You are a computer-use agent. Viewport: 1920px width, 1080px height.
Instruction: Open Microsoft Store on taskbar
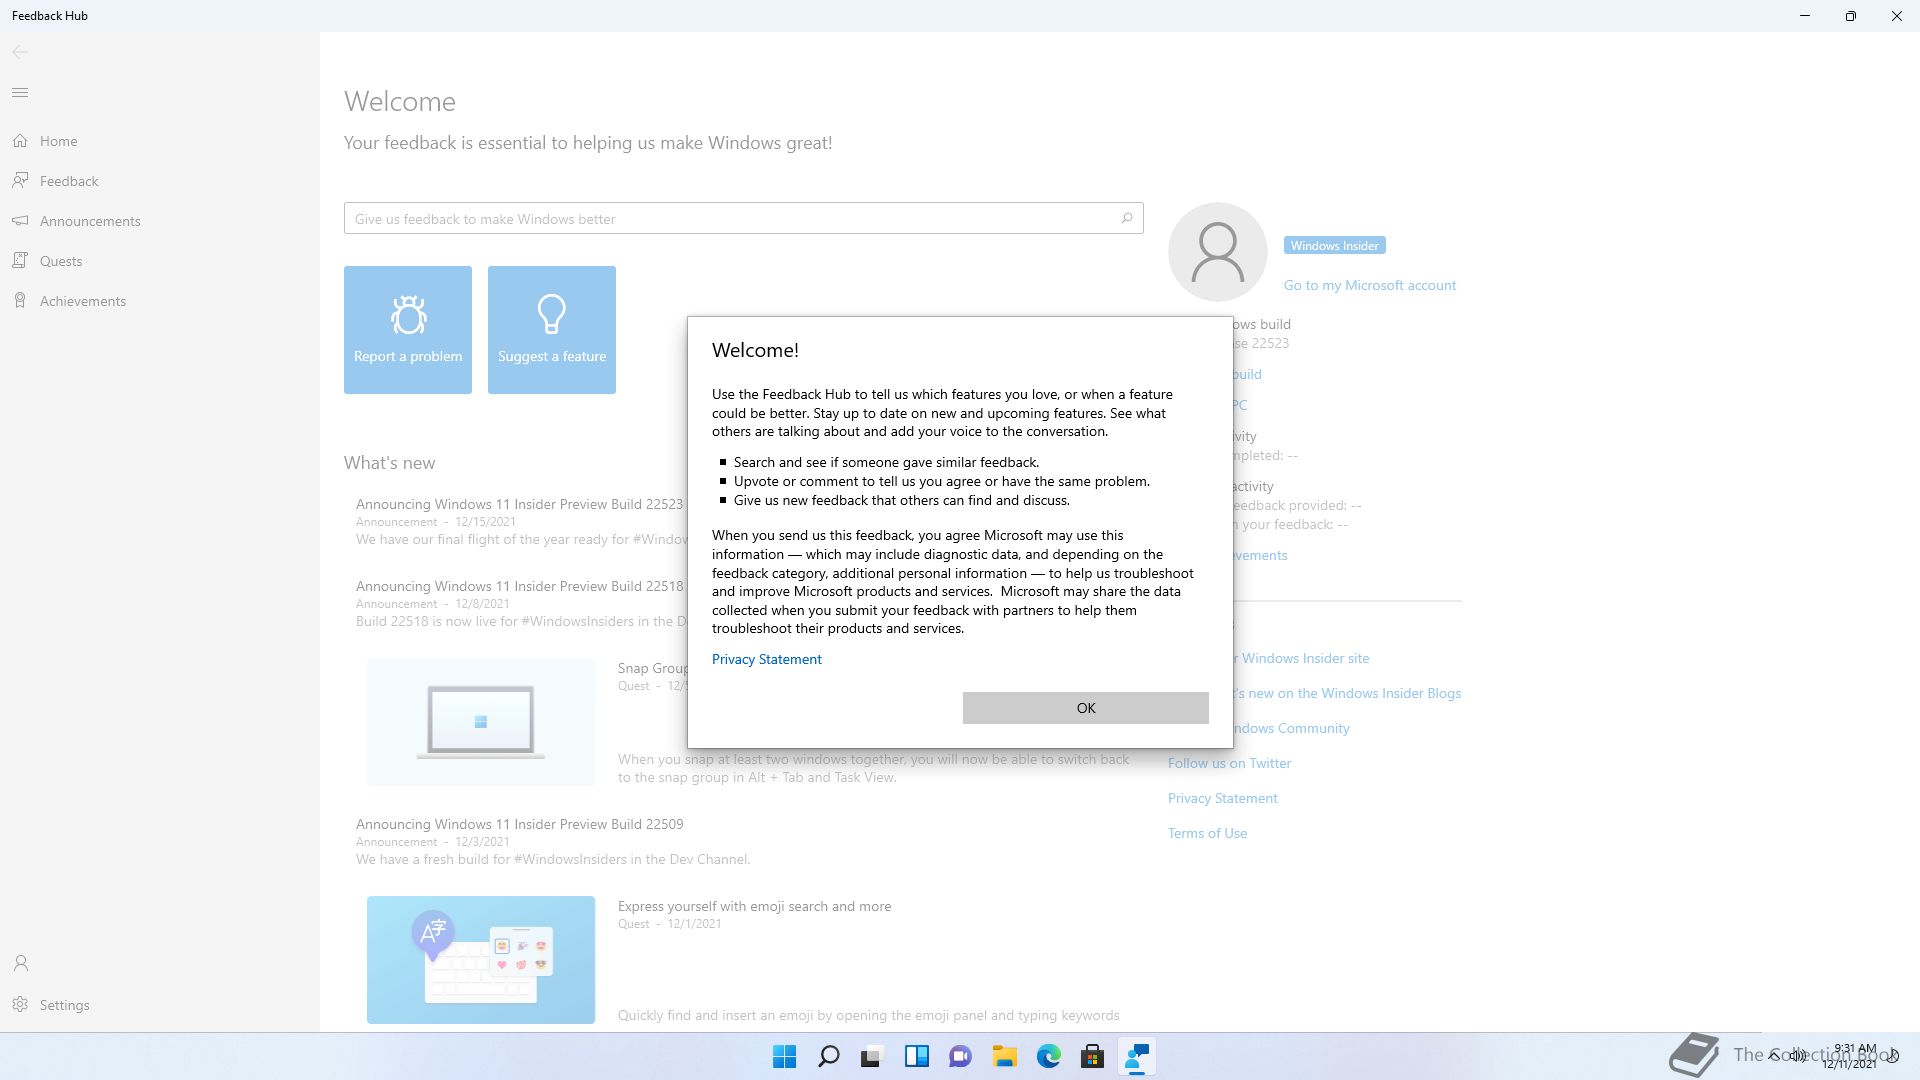(1093, 1056)
